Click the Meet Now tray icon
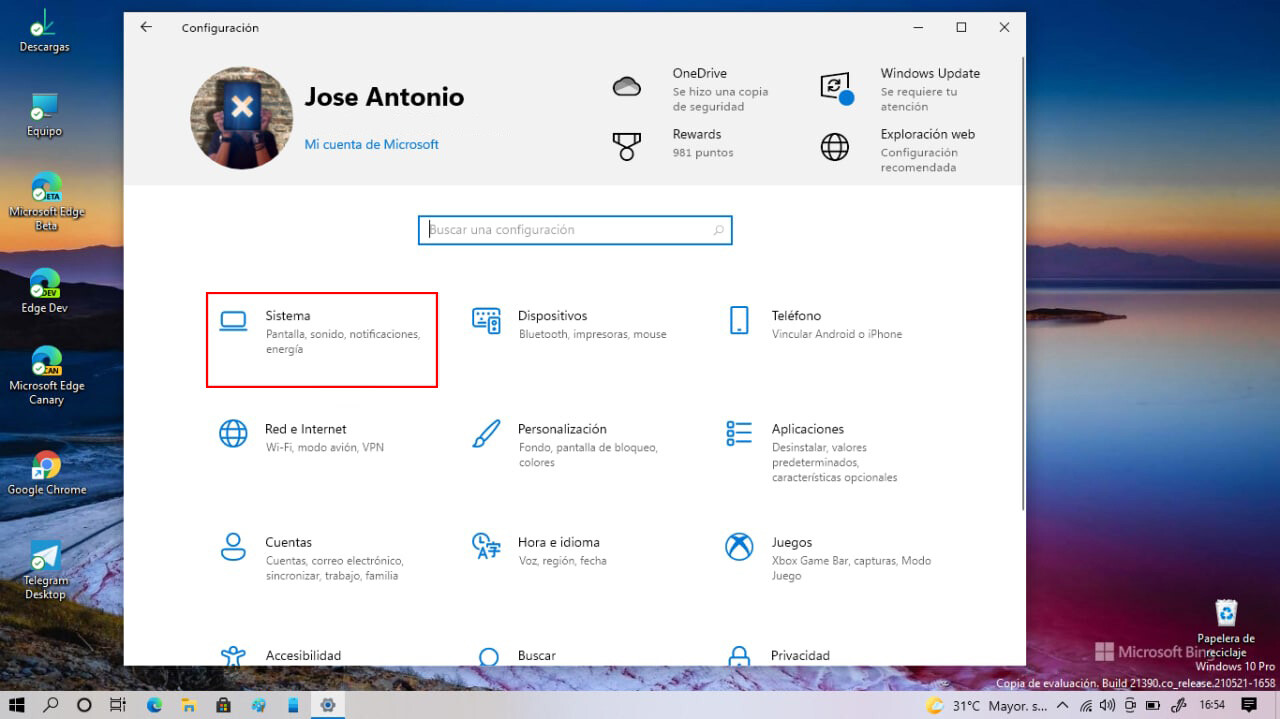The height and width of the screenshot is (719, 1280). coord(1130,705)
